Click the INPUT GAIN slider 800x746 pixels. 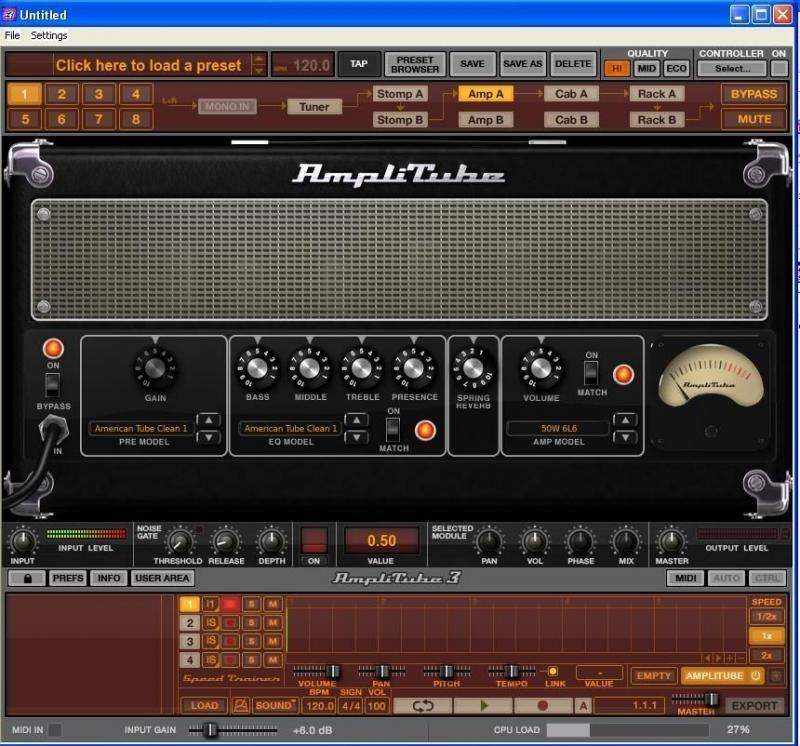[x=211, y=730]
